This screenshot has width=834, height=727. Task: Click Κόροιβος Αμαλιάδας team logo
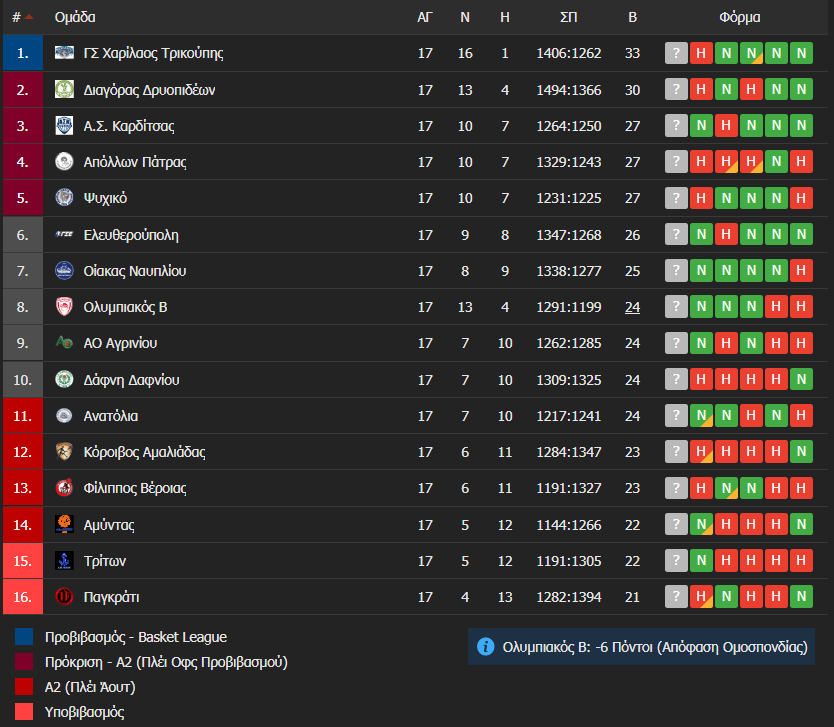click(64, 452)
